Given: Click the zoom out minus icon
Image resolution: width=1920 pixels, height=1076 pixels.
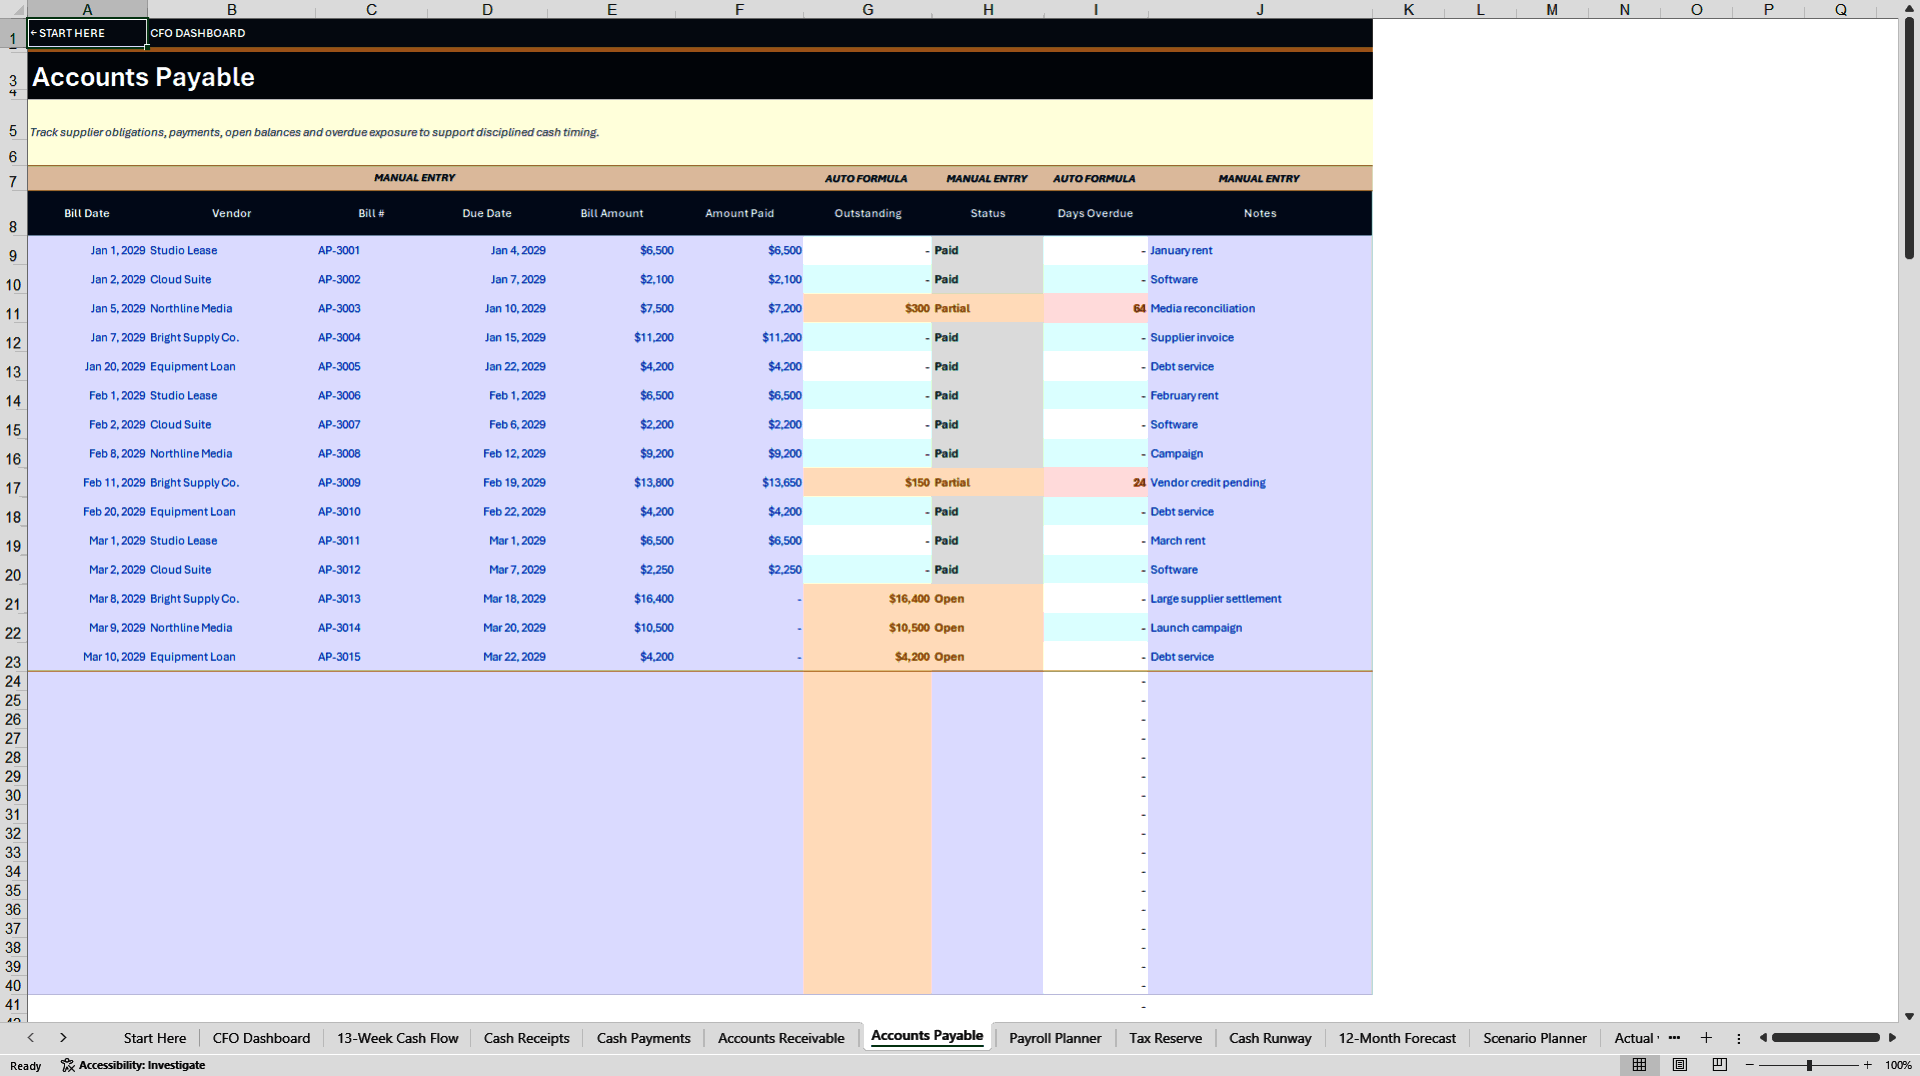Looking at the screenshot, I should click(1750, 1065).
